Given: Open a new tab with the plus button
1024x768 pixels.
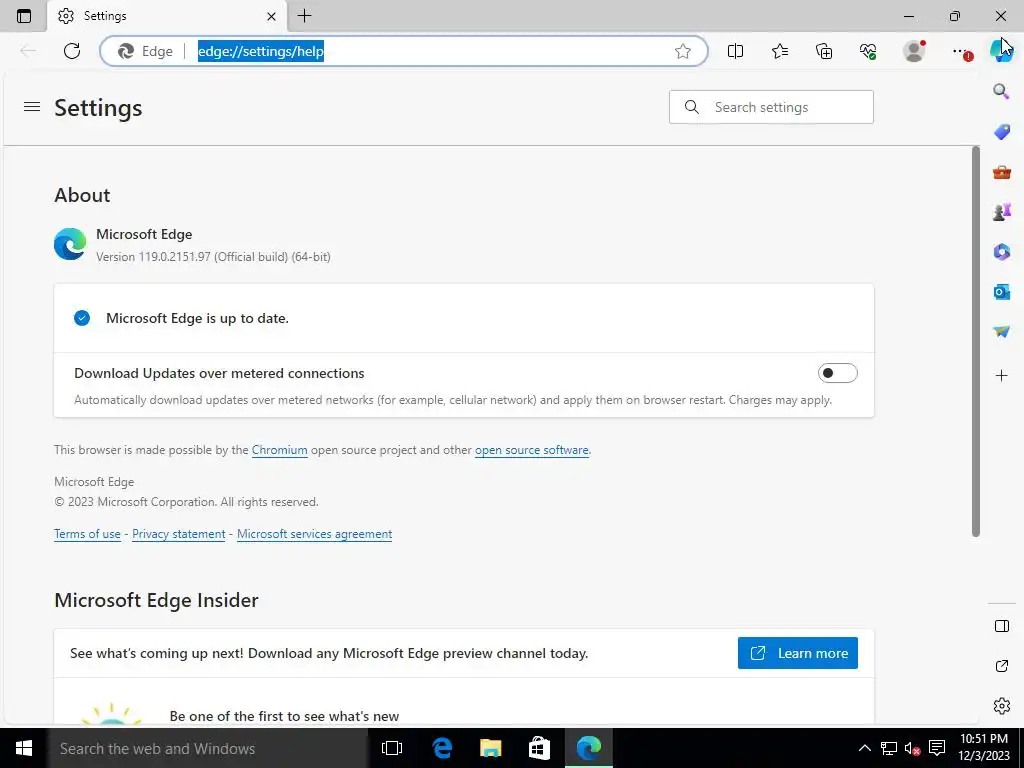Looking at the screenshot, I should coord(304,16).
